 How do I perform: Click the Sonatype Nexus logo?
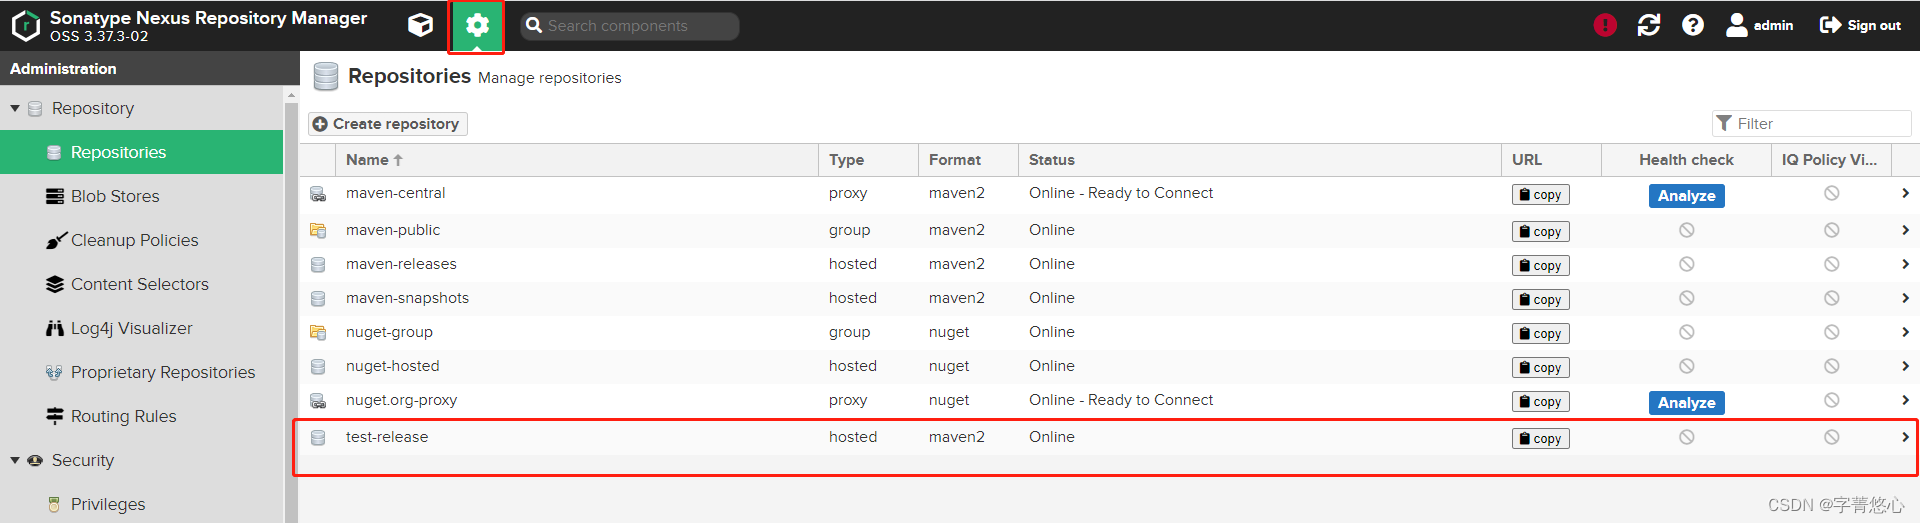(x=25, y=25)
